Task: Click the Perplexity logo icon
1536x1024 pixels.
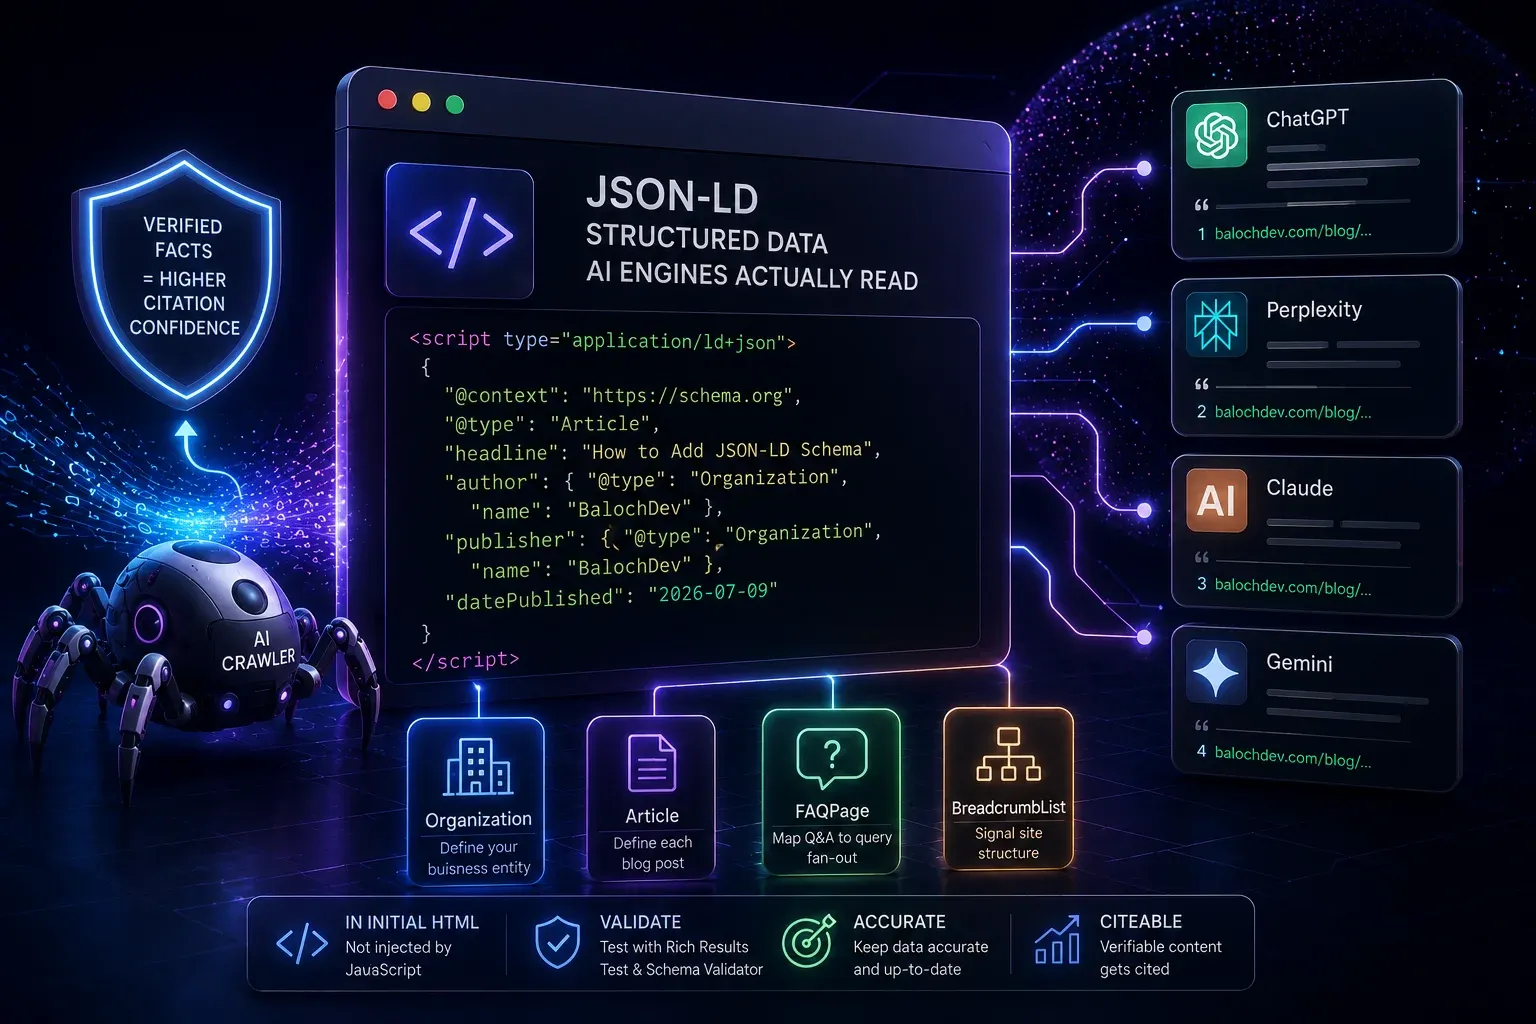Action: (1216, 325)
